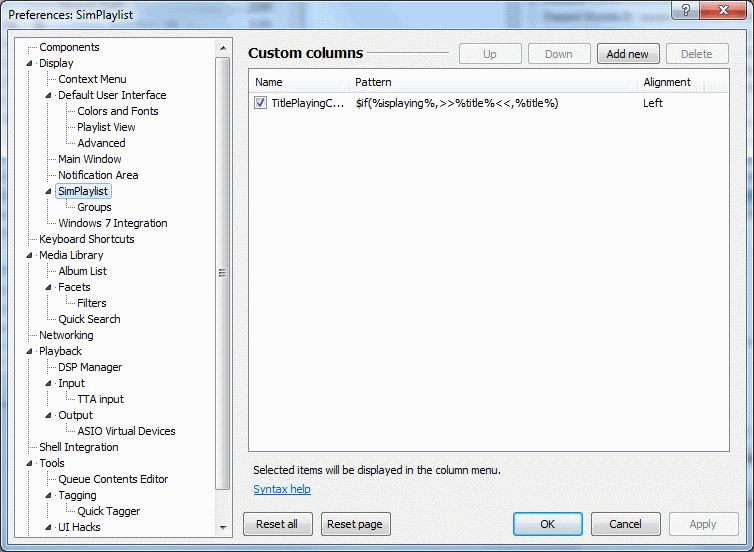Click the Cancel button

pos(626,524)
